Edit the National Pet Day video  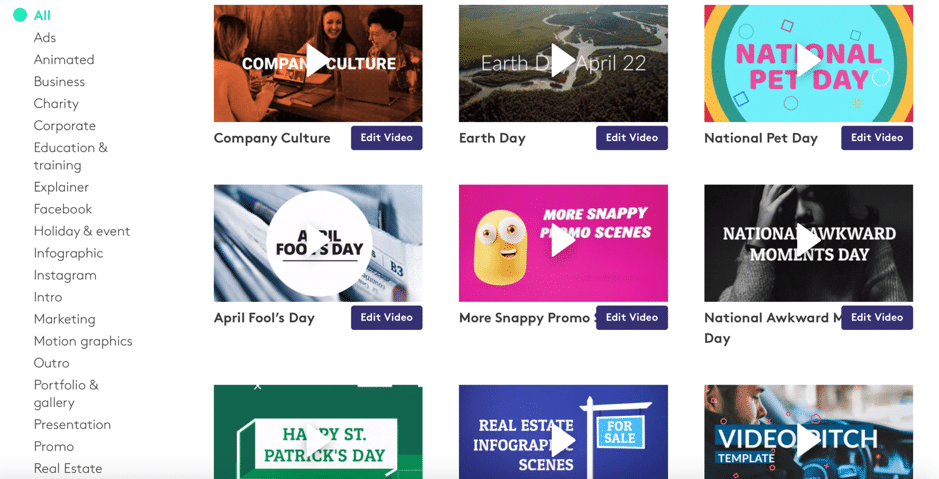877,138
